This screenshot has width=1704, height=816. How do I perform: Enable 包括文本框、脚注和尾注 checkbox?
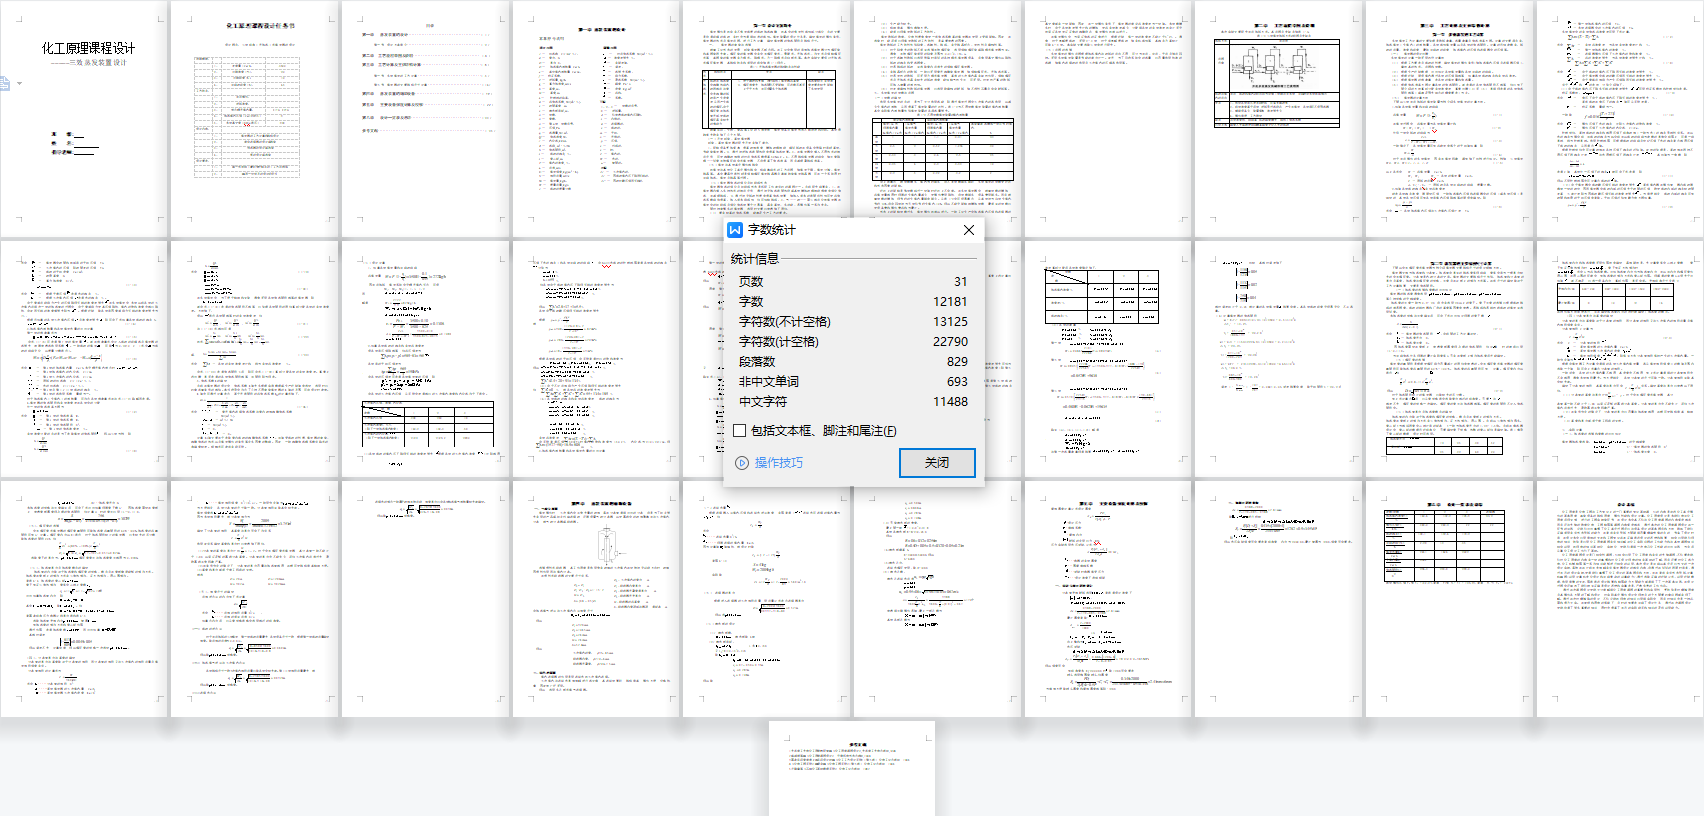click(x=740, y=431)
